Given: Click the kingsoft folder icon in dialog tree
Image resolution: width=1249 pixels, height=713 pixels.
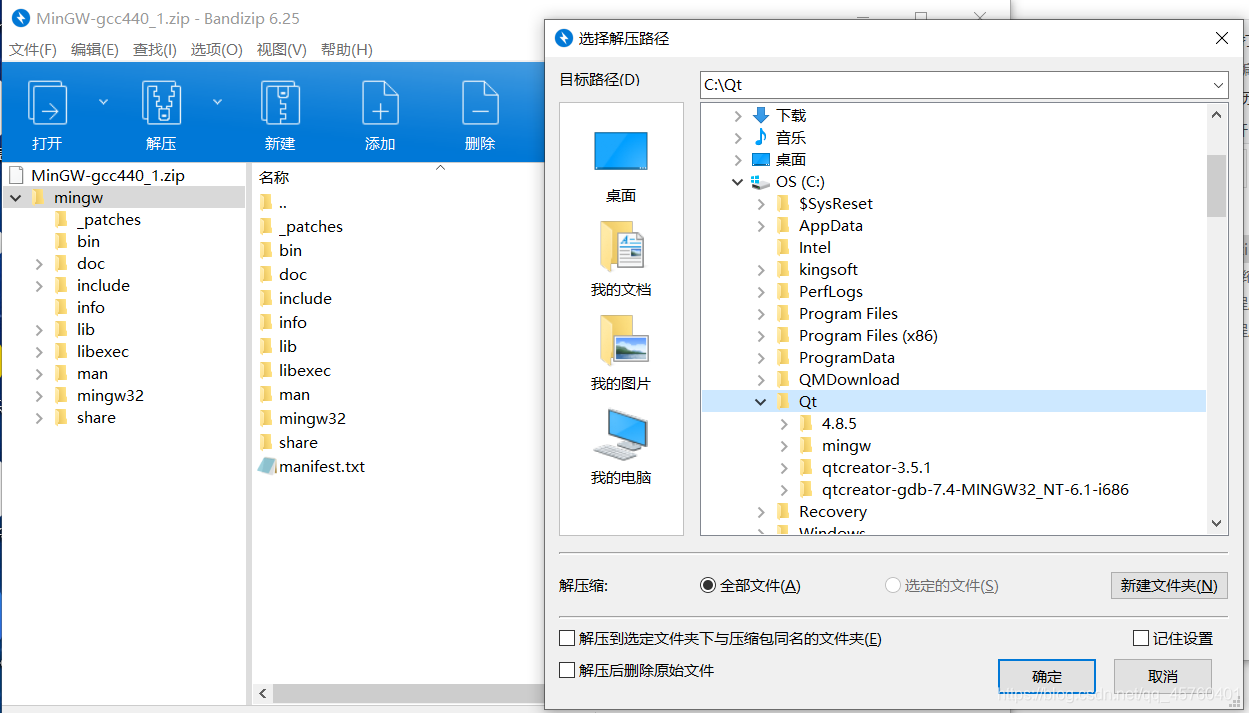Looking at the screenshot, I should point(784,270).
